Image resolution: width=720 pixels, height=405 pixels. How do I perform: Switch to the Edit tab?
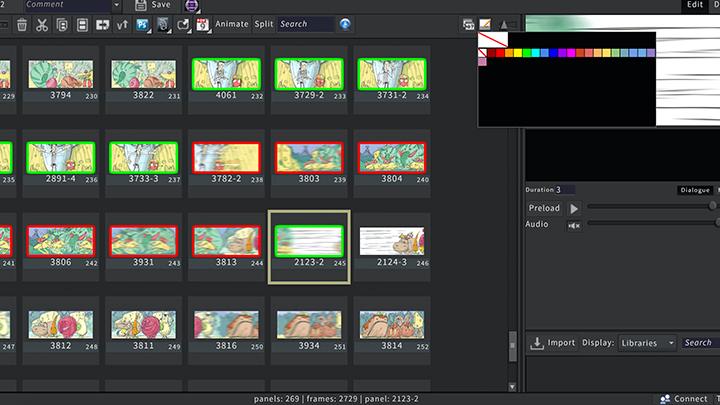pyautogui.click(x=694, y=5)
